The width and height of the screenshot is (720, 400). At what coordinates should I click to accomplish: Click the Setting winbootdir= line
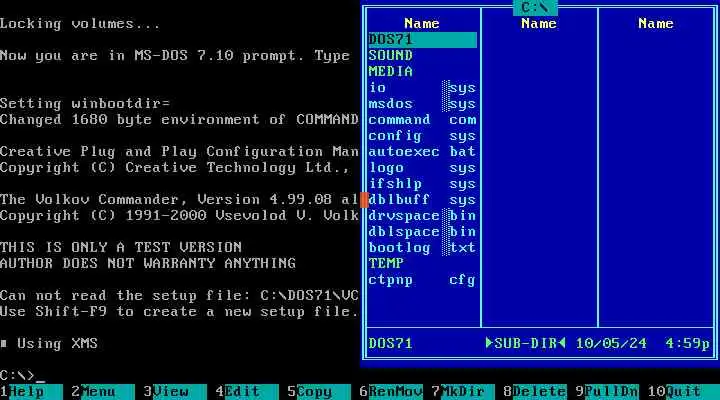click(x=85, y=104)
